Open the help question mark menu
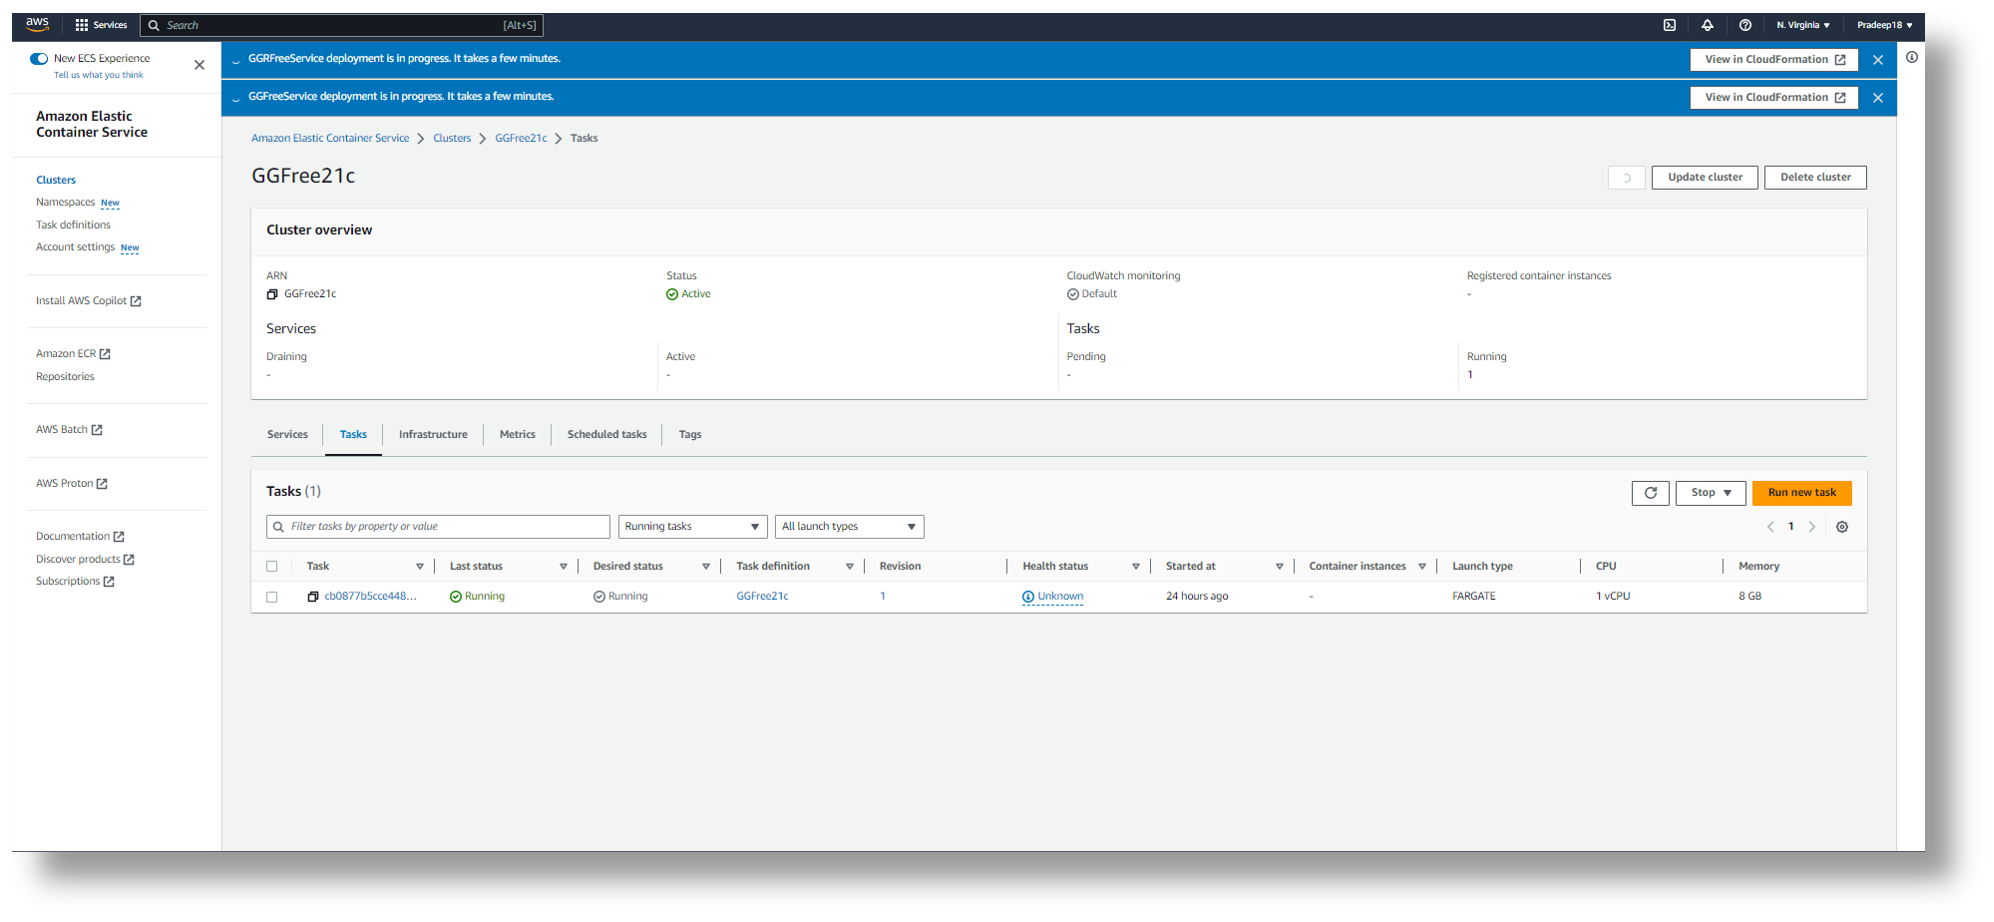The height and width of the screenshot is (922, 1994). (x=1745, y=25)
